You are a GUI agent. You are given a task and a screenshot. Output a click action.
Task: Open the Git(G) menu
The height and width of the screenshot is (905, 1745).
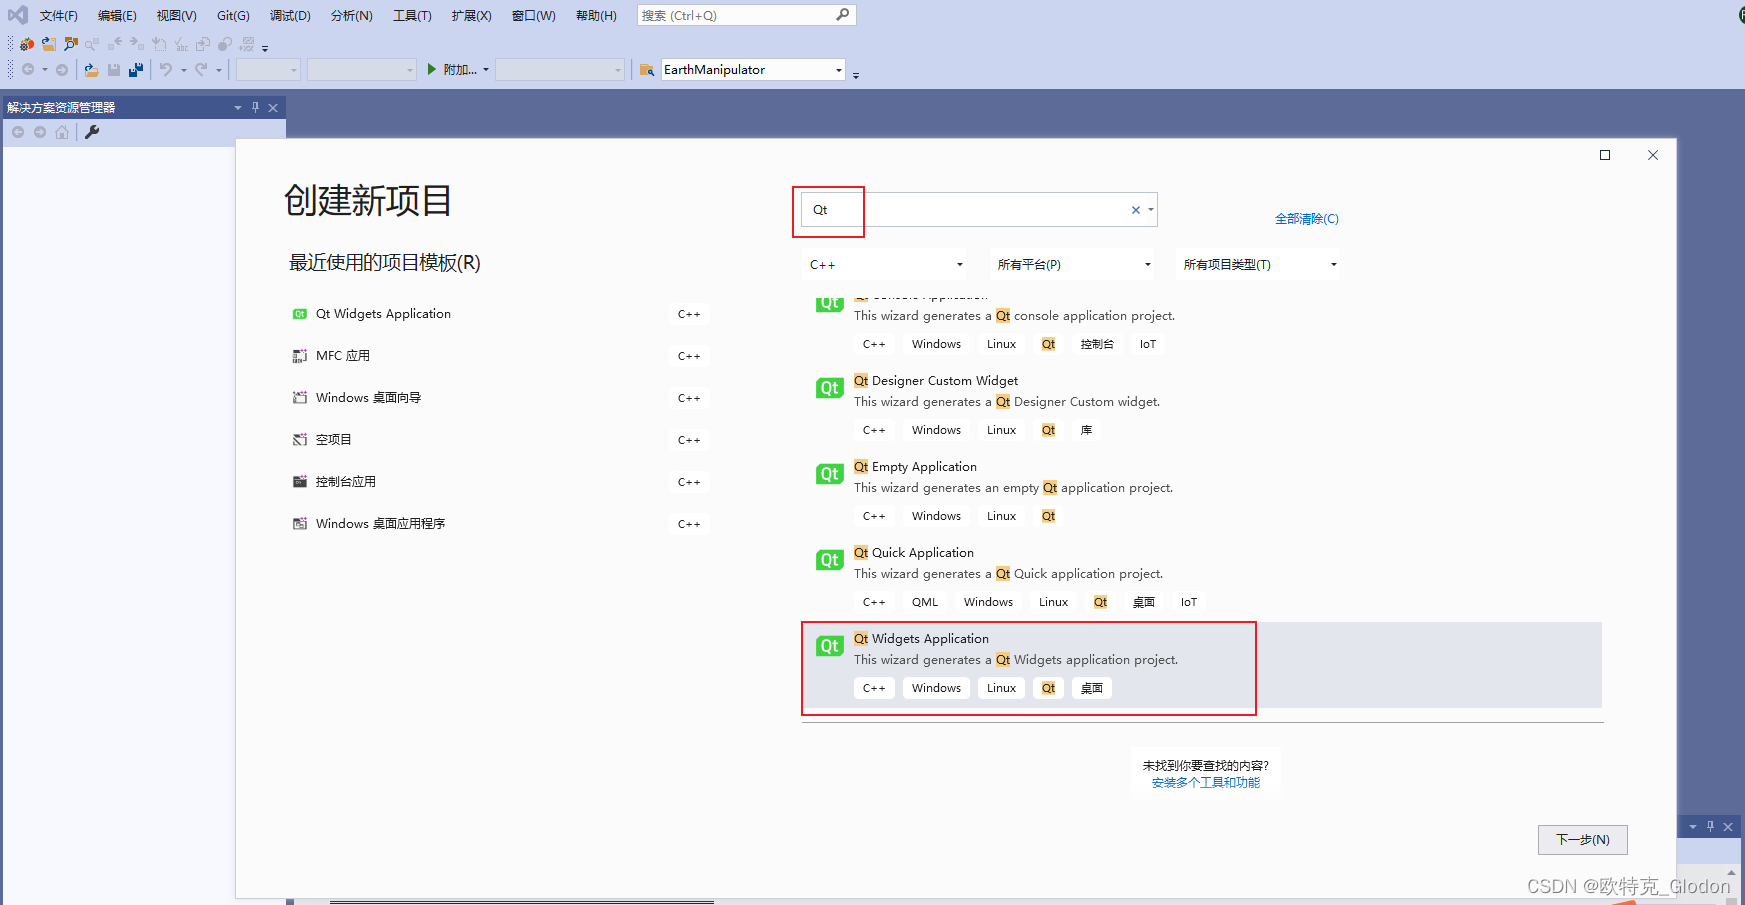(x=233, y=15)
